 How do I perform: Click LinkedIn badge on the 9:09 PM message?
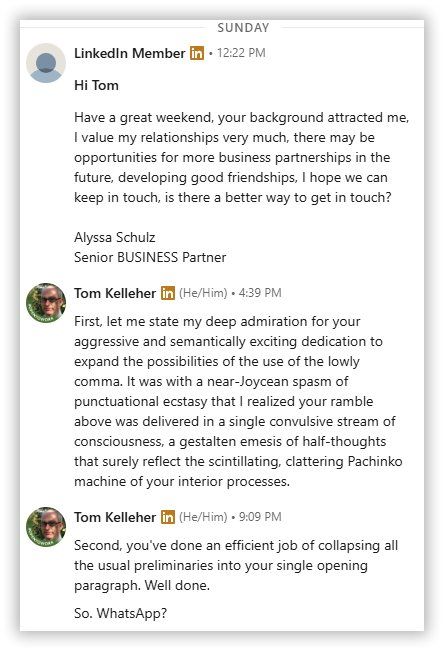pos(168,517)
